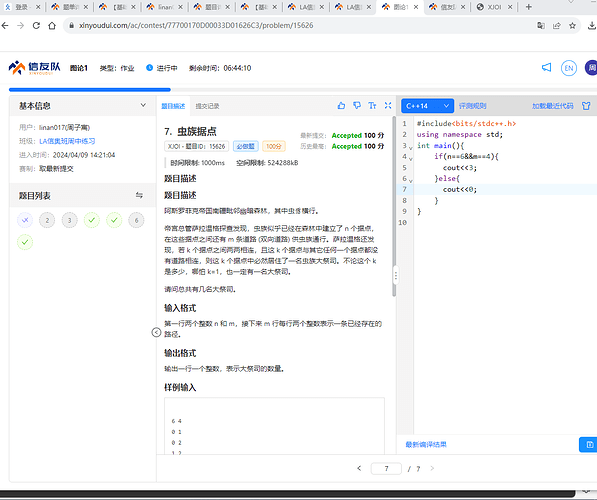Click the thumbs-down dislike icon
Image resolution: width=597 pixels, height=500 pixels.
(x=357, y=105)
